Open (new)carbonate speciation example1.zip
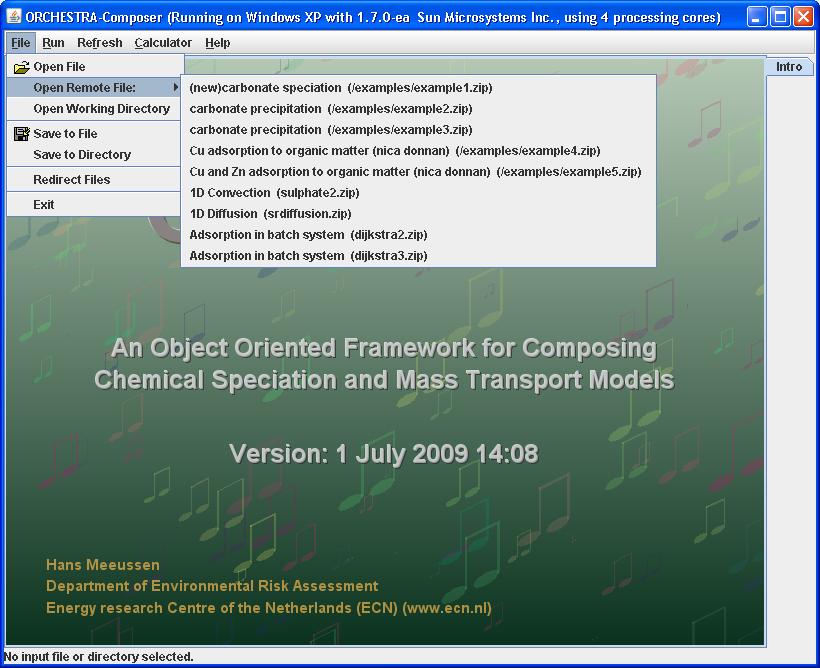The height and width of the screenshot is (668, 820). 418,88
